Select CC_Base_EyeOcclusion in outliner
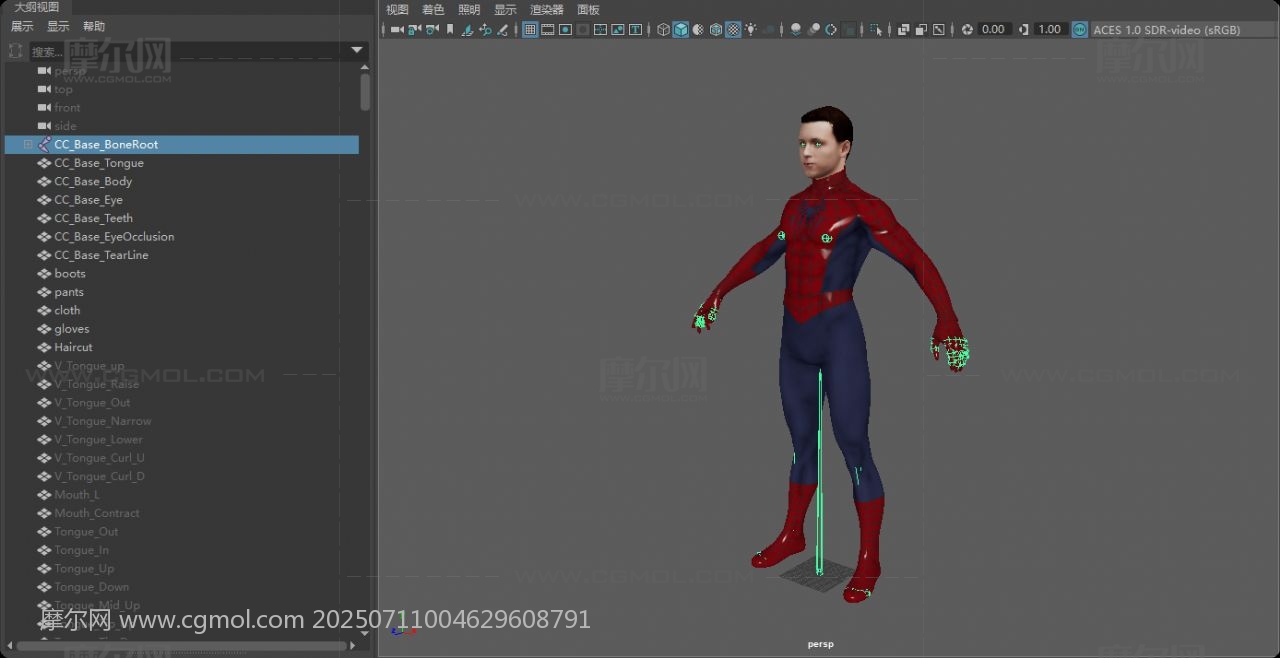 tap(114, 237)
